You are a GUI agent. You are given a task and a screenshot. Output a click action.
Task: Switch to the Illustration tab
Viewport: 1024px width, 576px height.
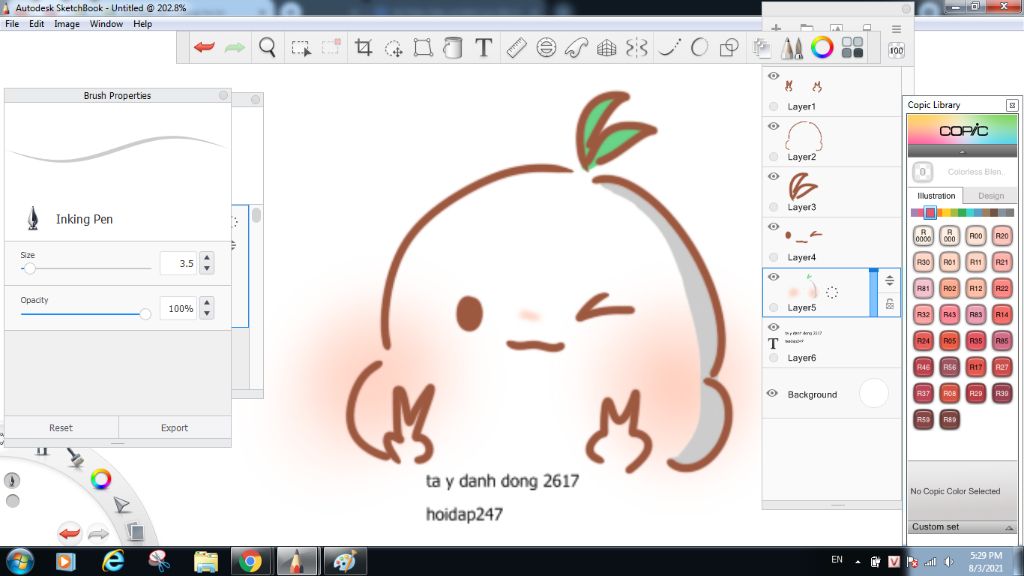936,196
